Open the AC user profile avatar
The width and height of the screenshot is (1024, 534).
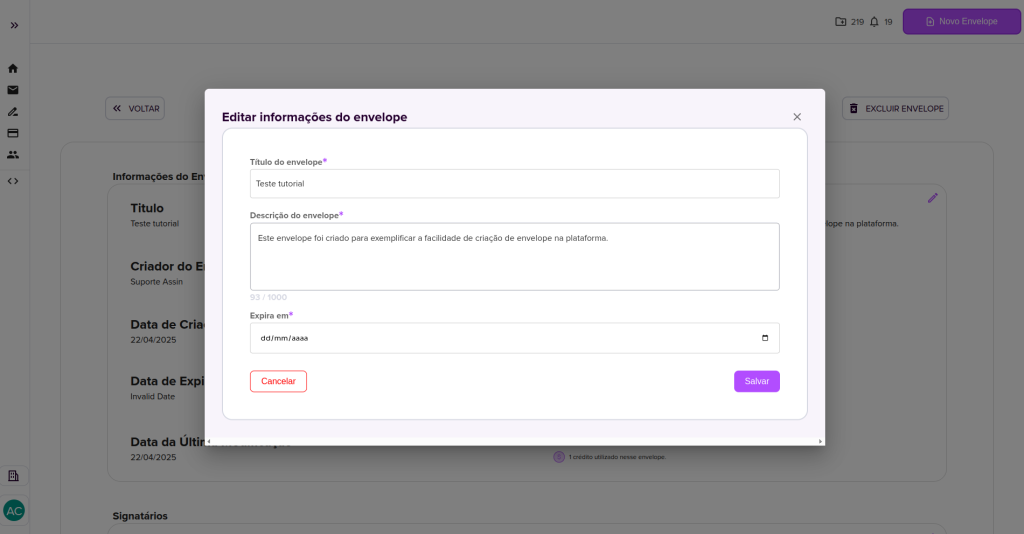pyautogui.click(x=14, y=510)
